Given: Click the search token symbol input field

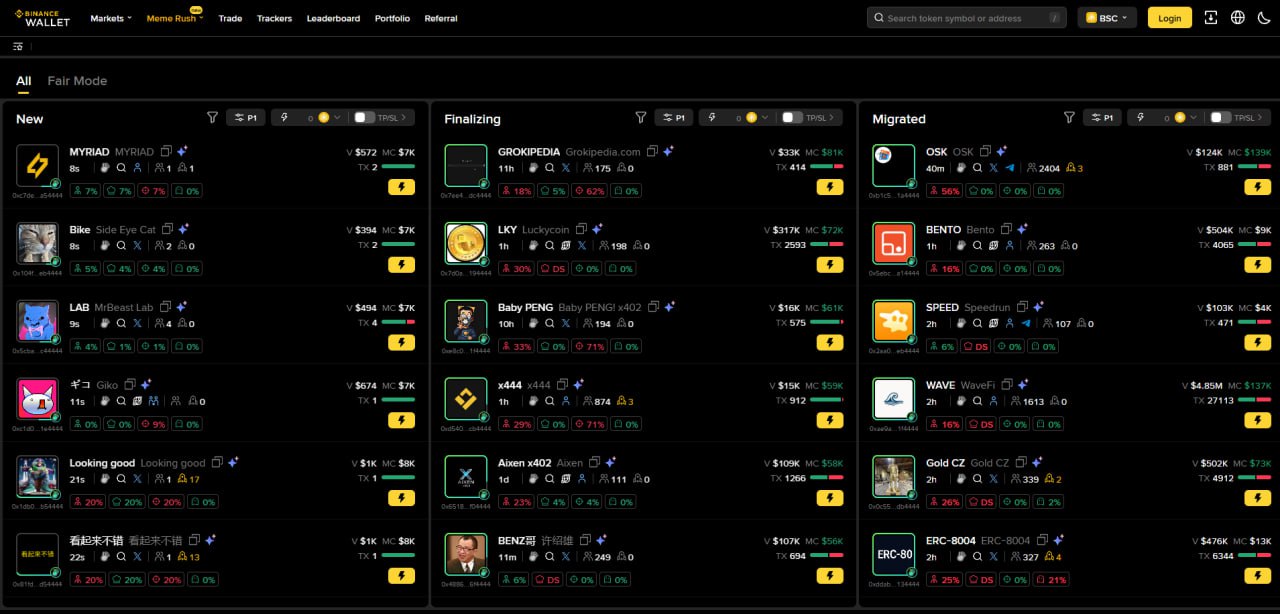Looking at the screenshot, I should pyautogui.click(x=968, y=18).
